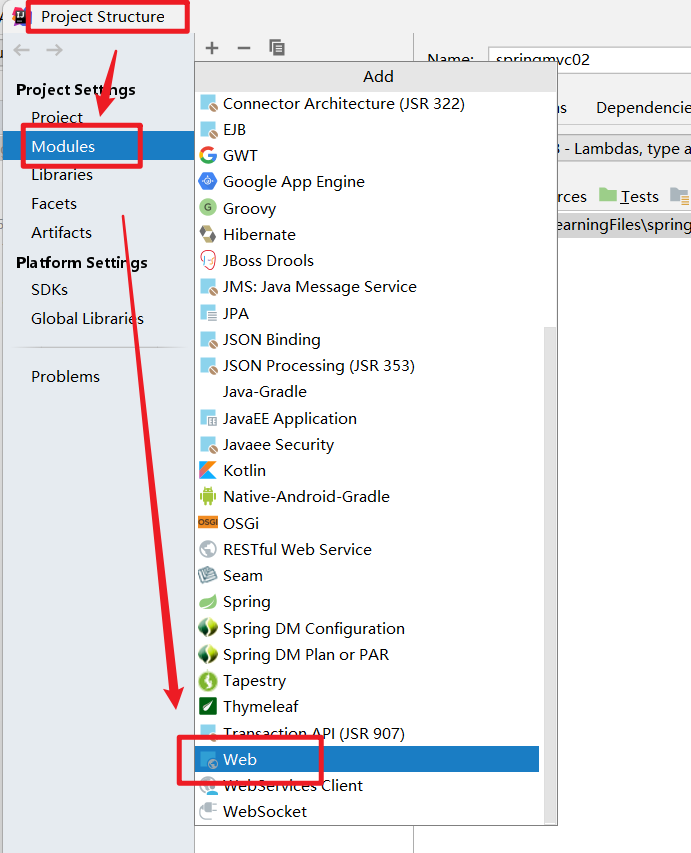691x853 pixels.
Task: Click the Google App Engine icon
Action: coord(208,181)
